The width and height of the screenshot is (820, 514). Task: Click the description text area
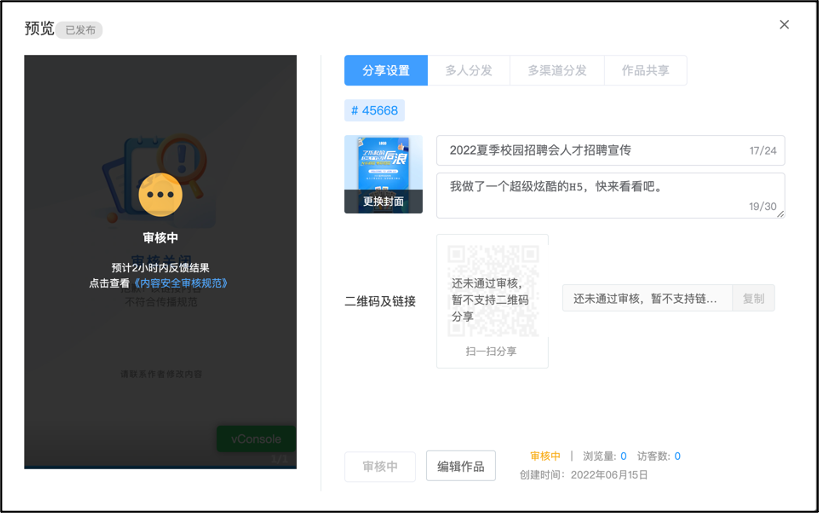[610, 194]
